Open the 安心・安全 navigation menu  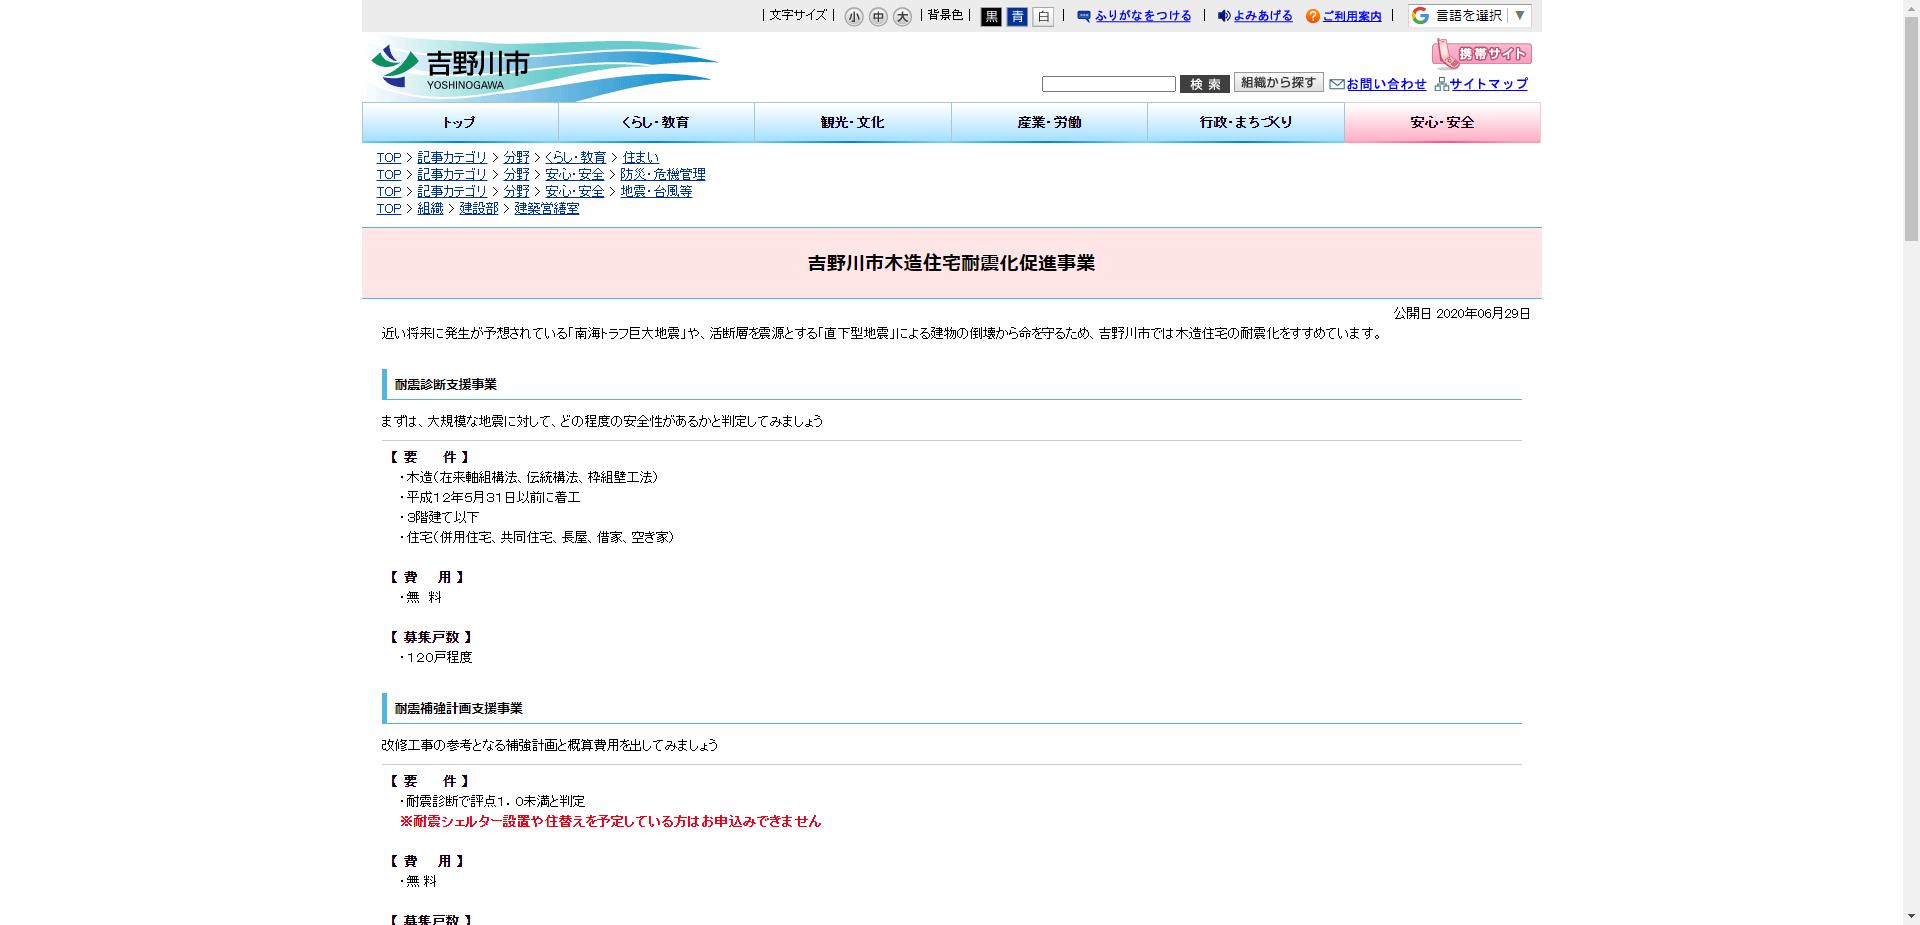tap(1442, 122)
